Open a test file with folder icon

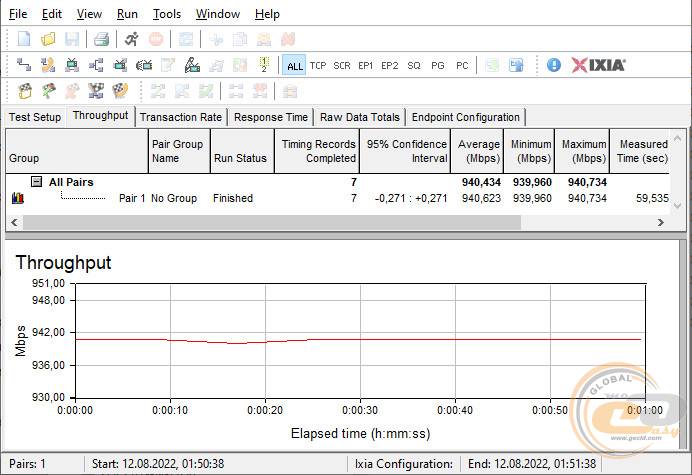pyautogui.click(x=48, y=39)
